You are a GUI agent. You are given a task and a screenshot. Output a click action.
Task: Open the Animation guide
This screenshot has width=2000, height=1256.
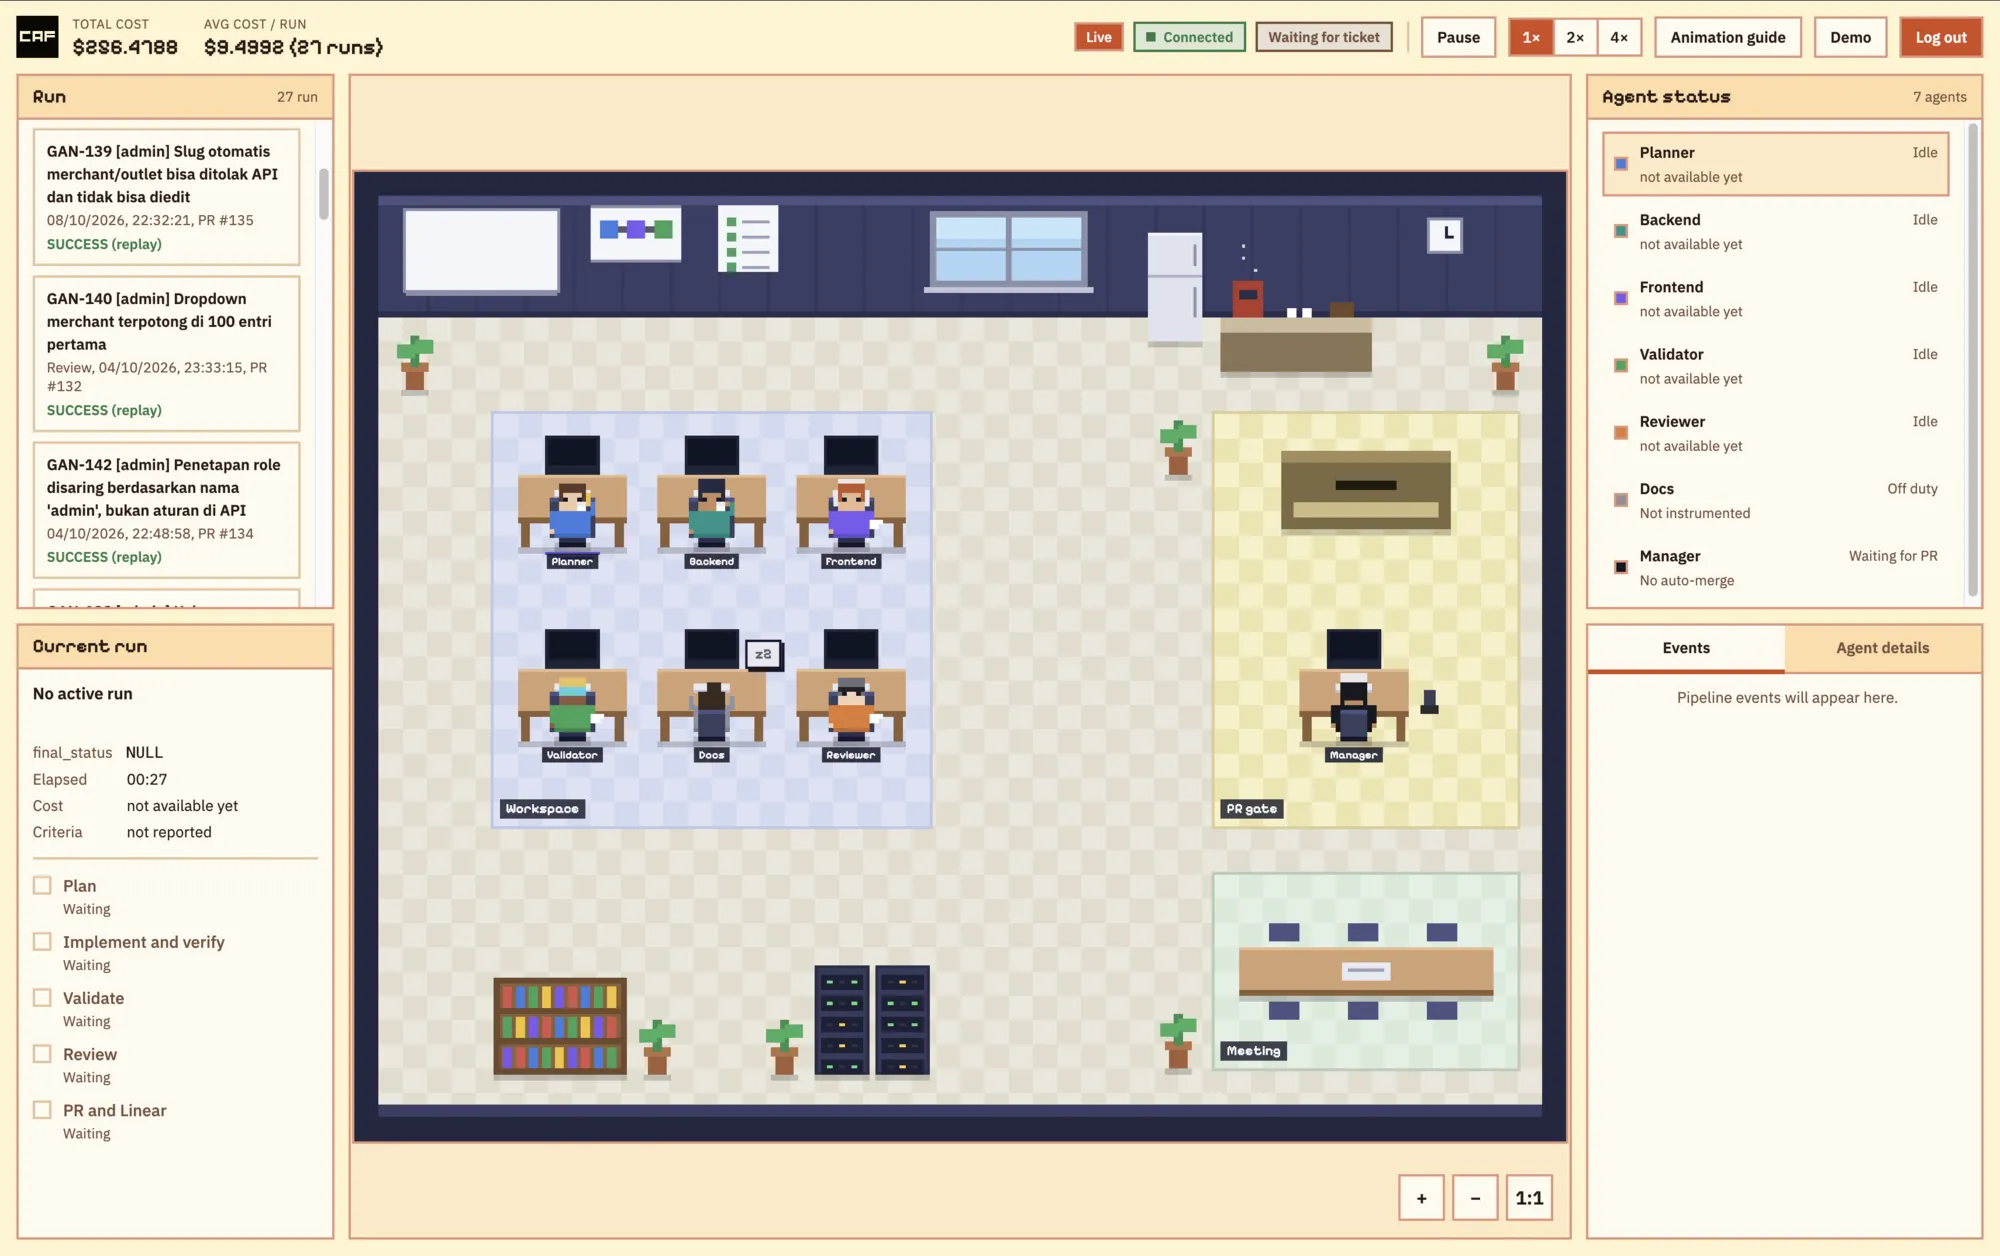tap(1728, 37)
